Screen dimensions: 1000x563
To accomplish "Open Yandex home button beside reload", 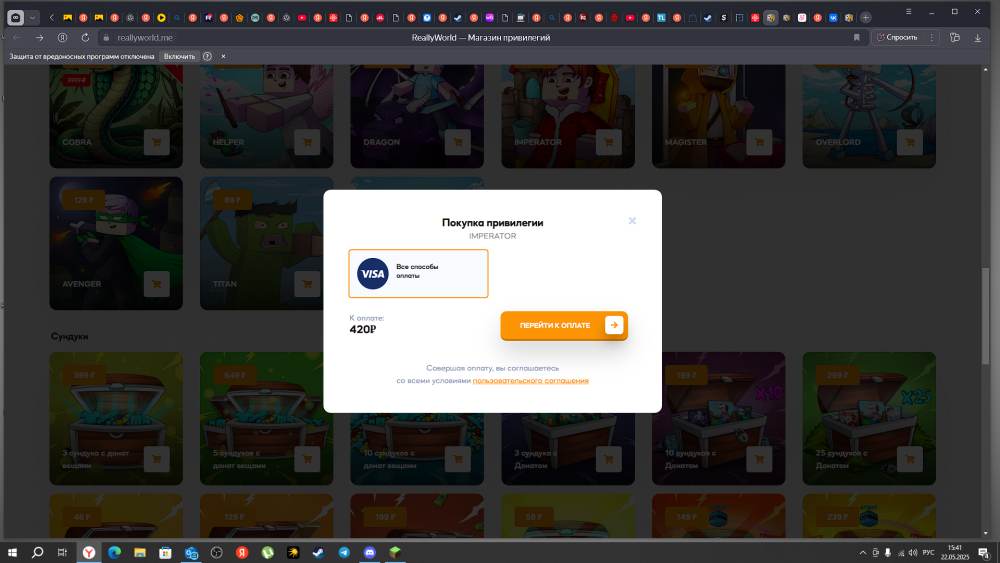I will [x=62, y=38].
